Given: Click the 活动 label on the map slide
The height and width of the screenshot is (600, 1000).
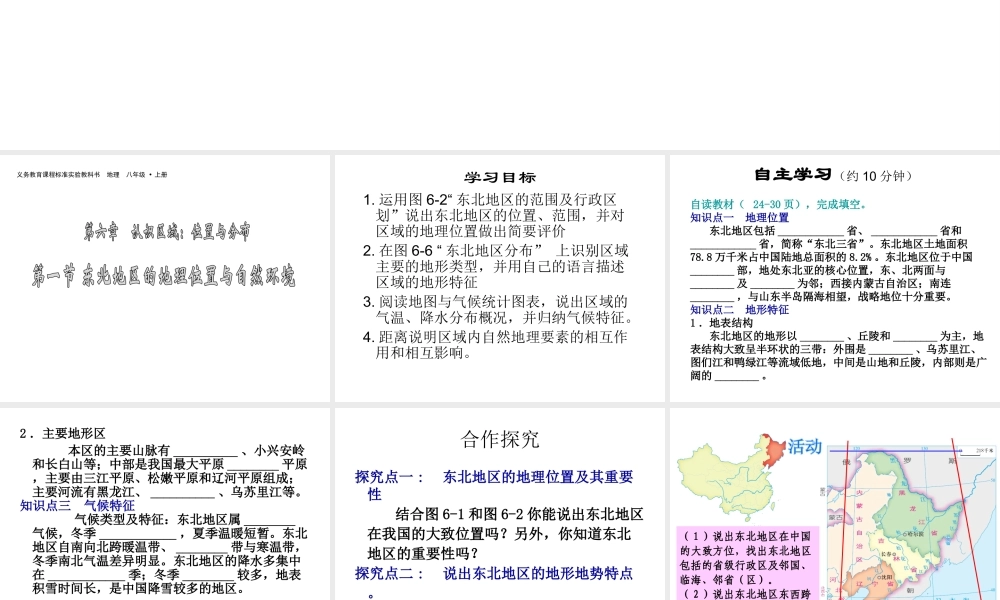Looking at the screenshot, I should point(804,446).
